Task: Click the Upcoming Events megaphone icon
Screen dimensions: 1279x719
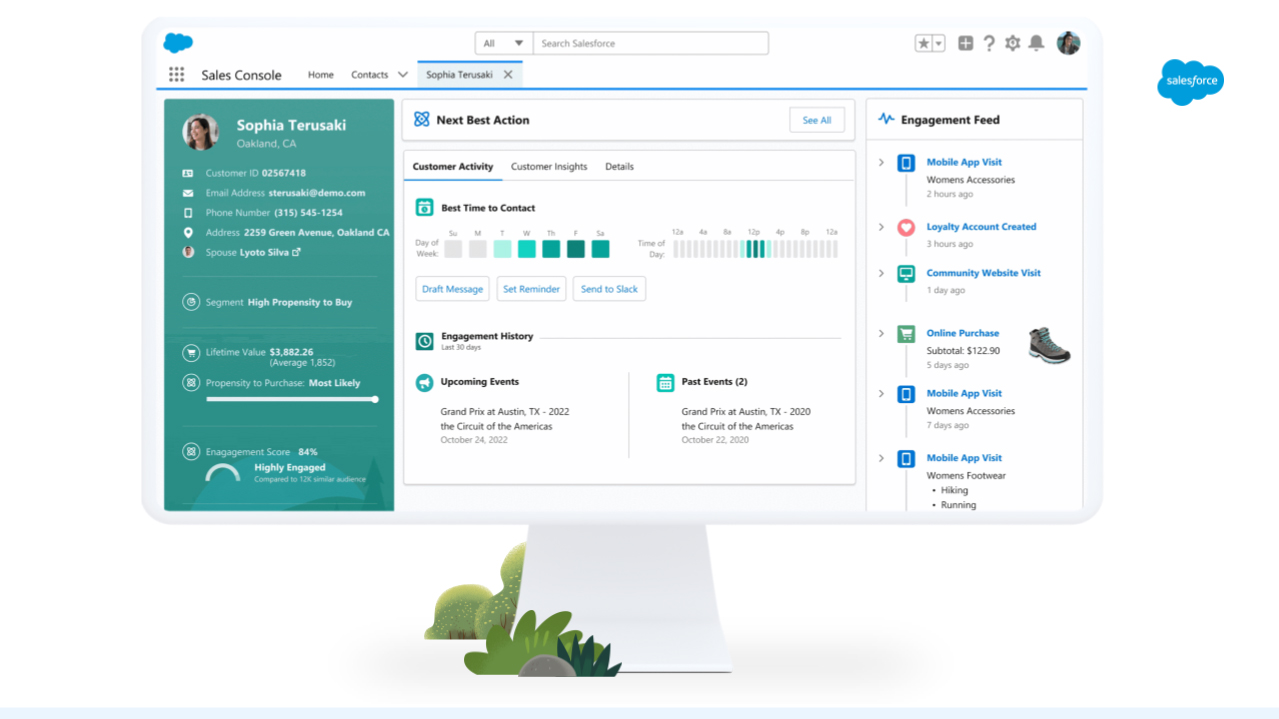Action: click(x=424, y=382)
